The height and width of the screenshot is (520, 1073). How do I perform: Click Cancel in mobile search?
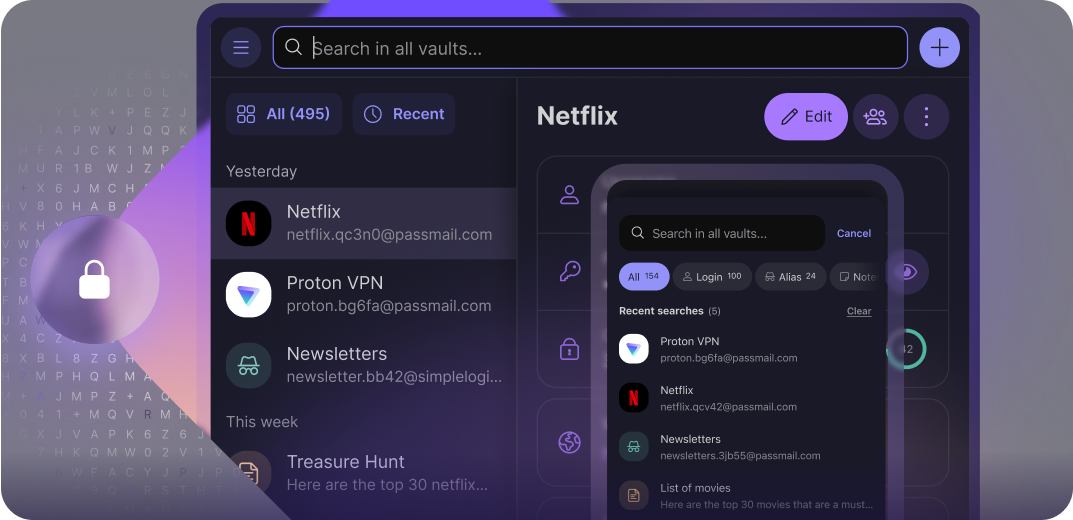tap(854, 233)
